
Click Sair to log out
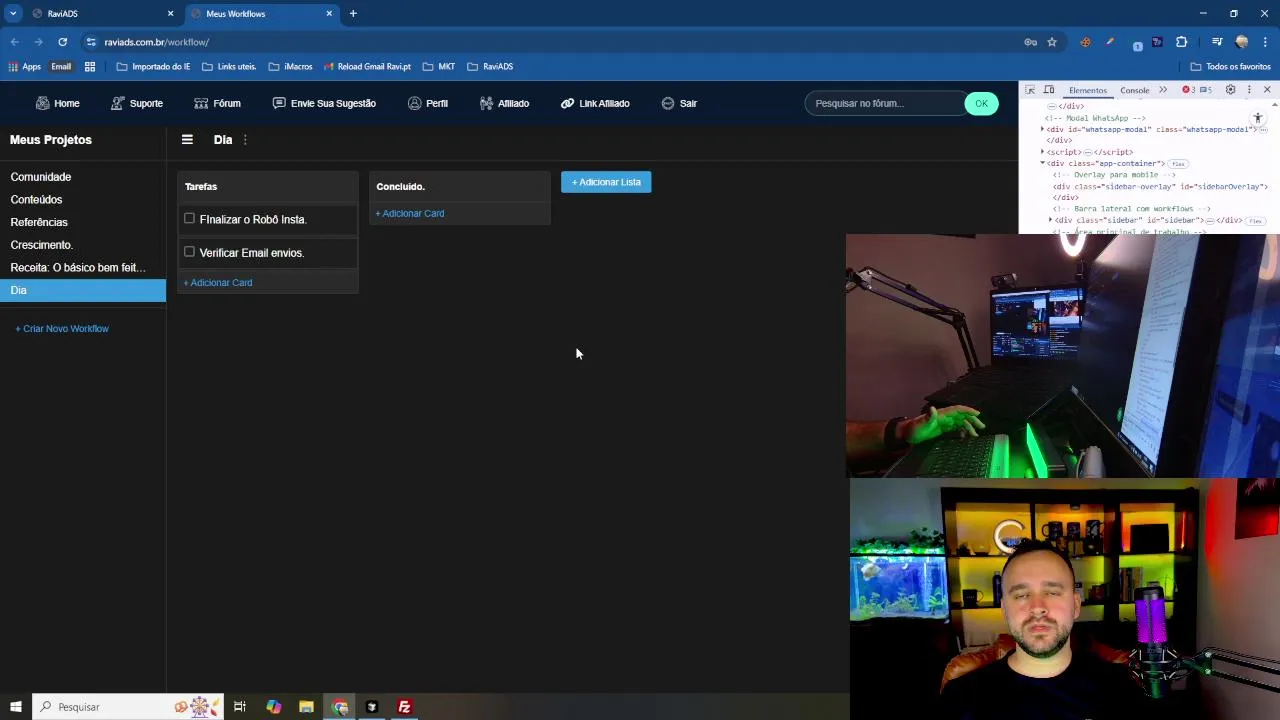click(x=679, y=103)
